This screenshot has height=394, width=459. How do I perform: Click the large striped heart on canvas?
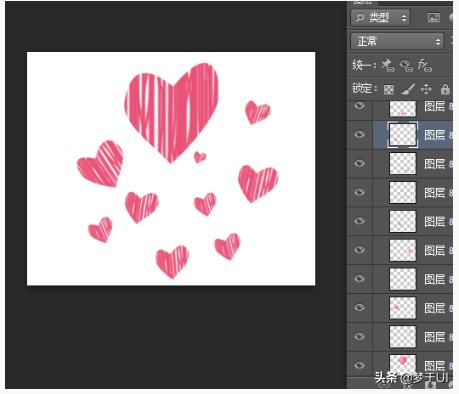[172, 111]
